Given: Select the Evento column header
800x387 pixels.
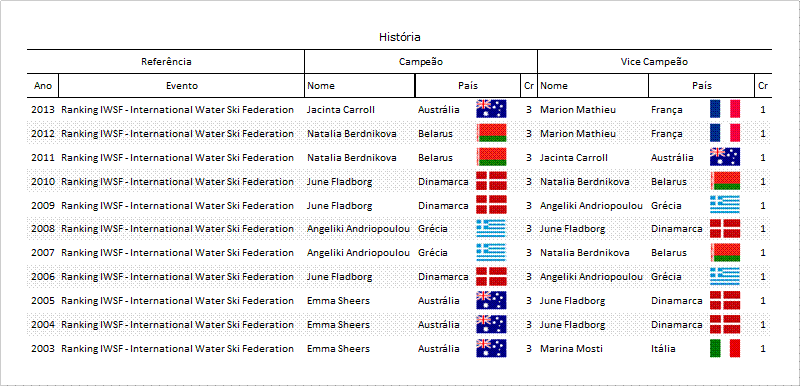Looking at the screenshot, I should [x=182, y=86].
